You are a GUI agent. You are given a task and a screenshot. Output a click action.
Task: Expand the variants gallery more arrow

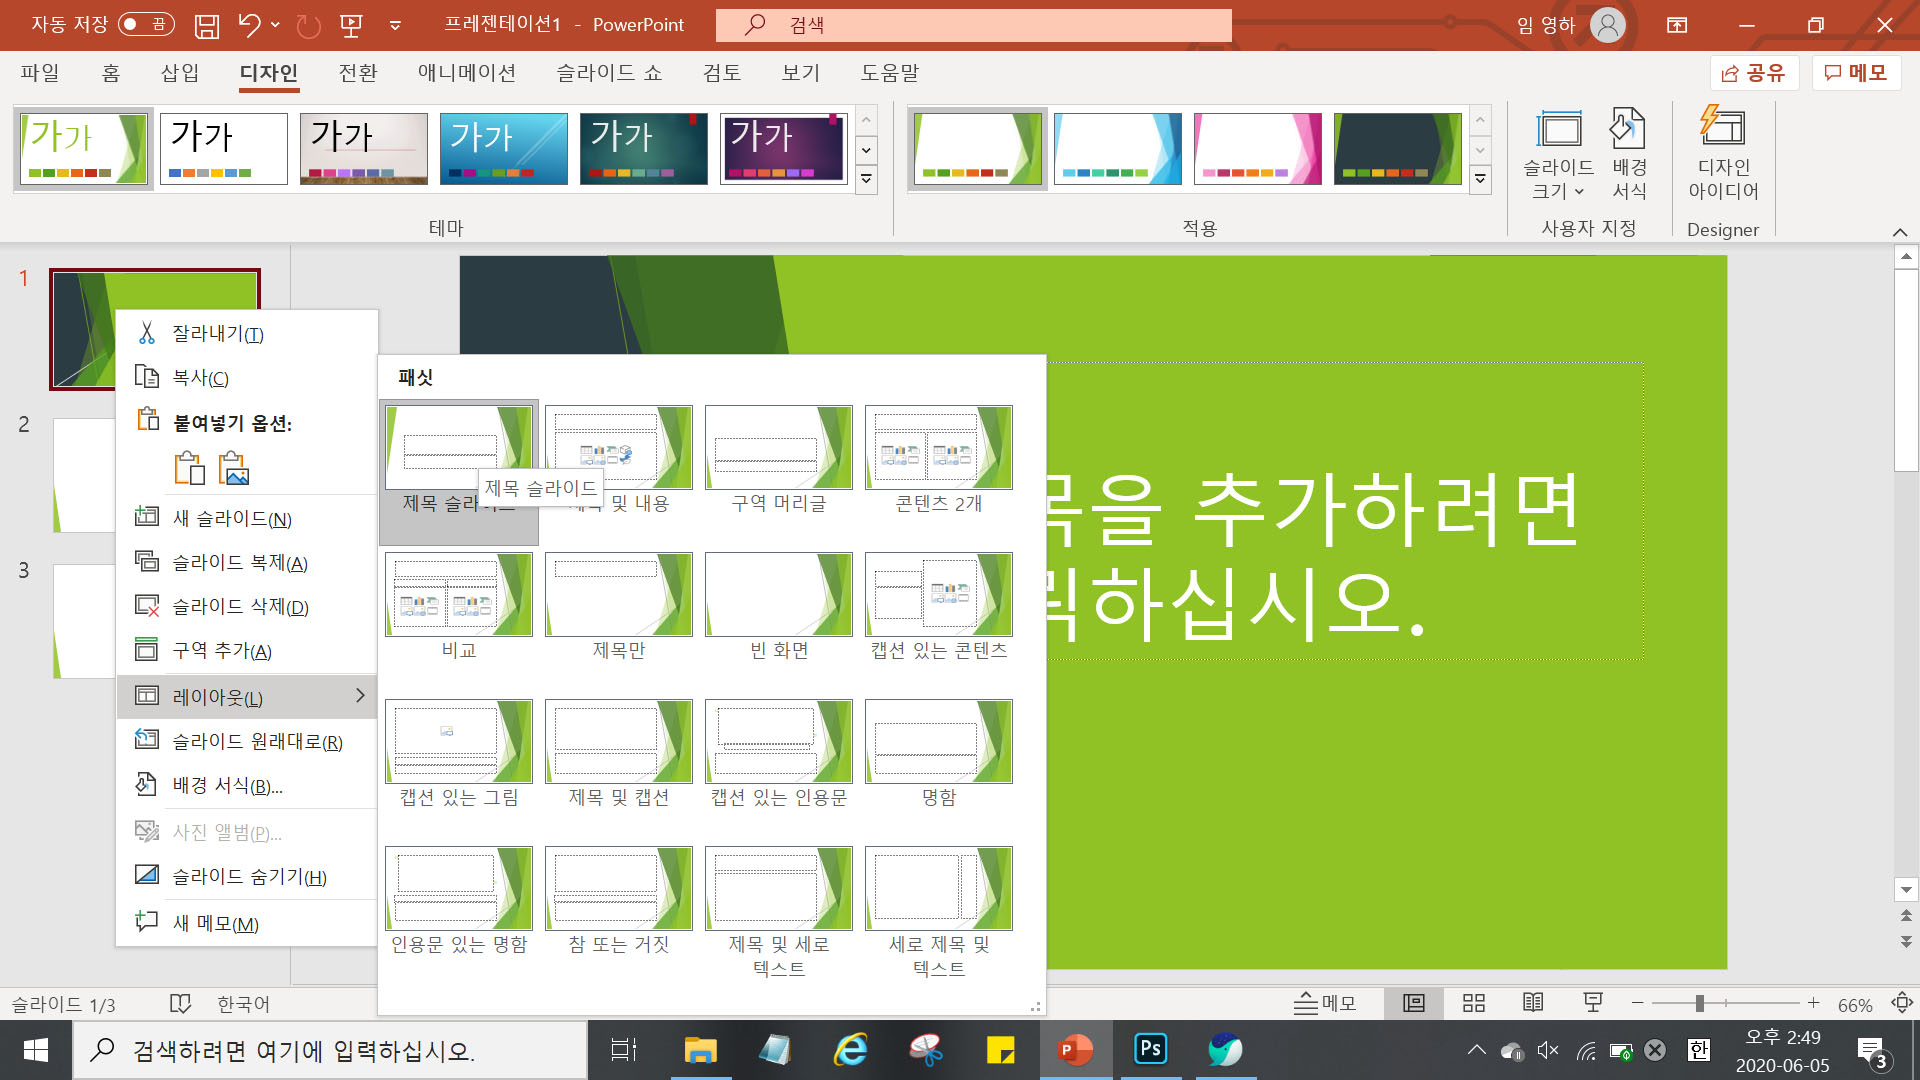click(1480, 180)
